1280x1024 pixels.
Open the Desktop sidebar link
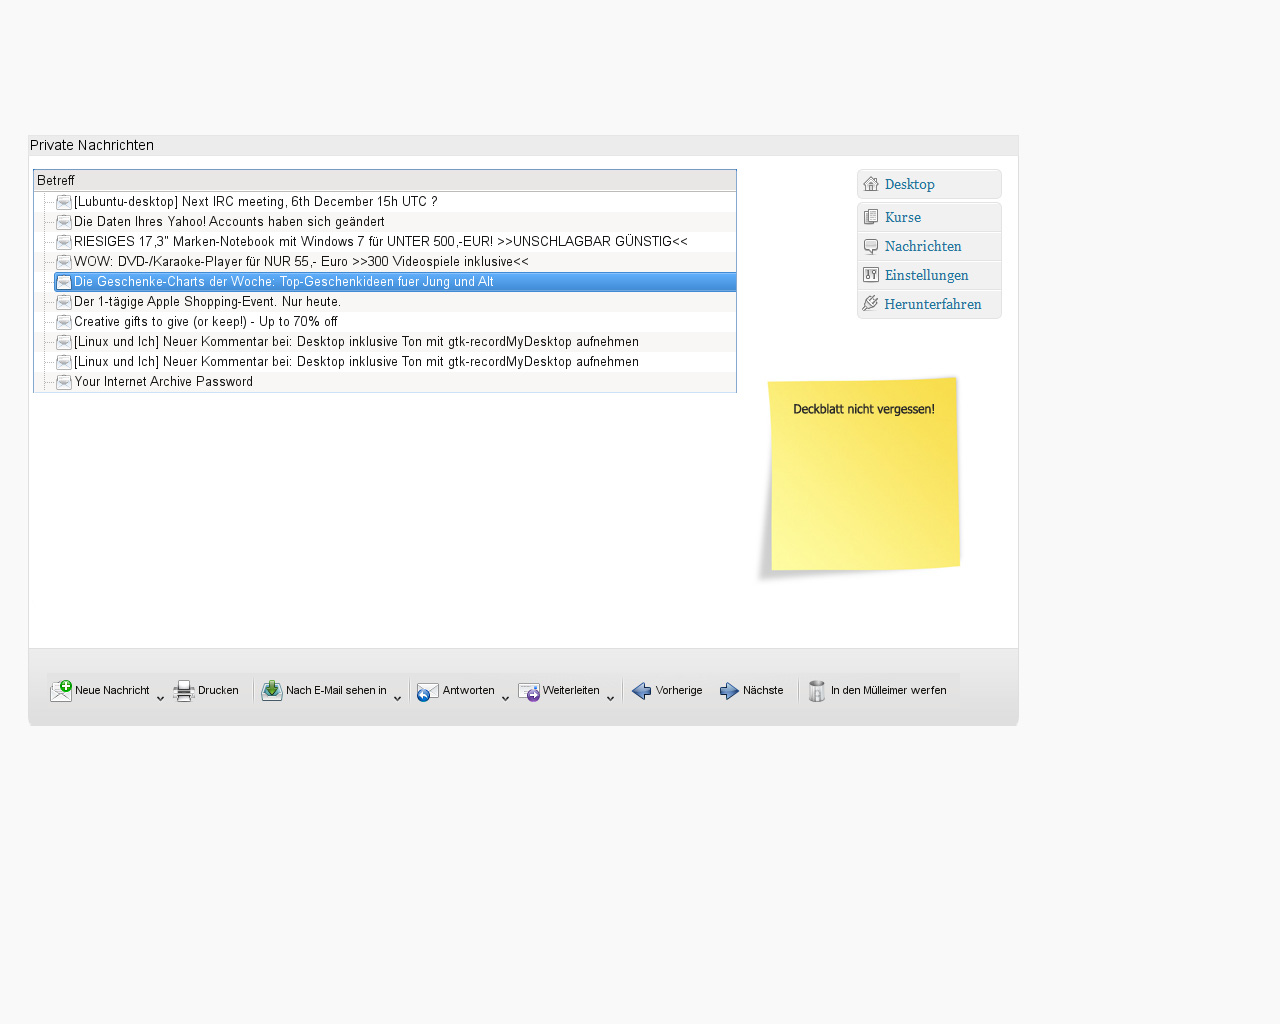click(909, 184)
